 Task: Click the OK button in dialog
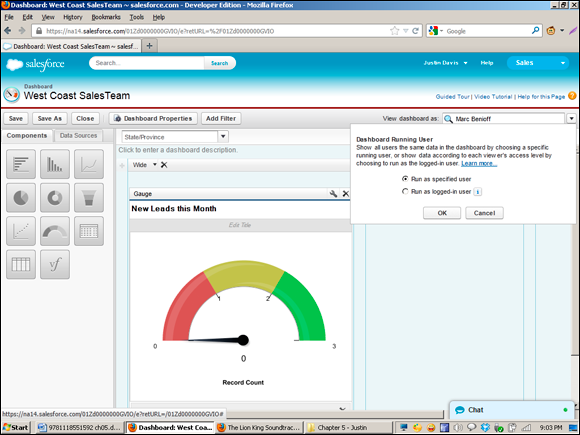coord(442,213)
